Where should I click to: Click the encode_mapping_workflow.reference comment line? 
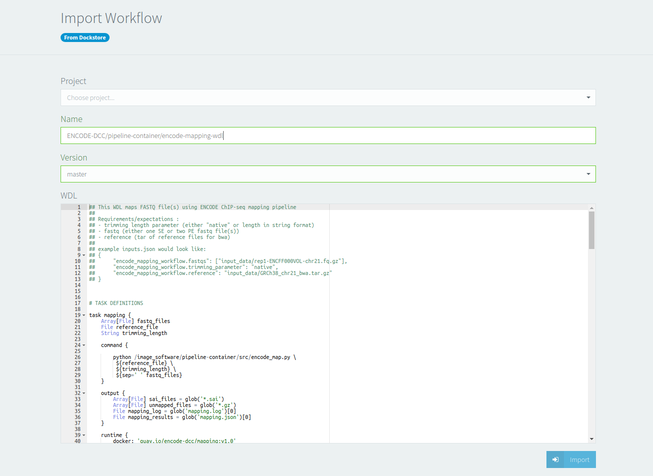[x=210, y=273]
